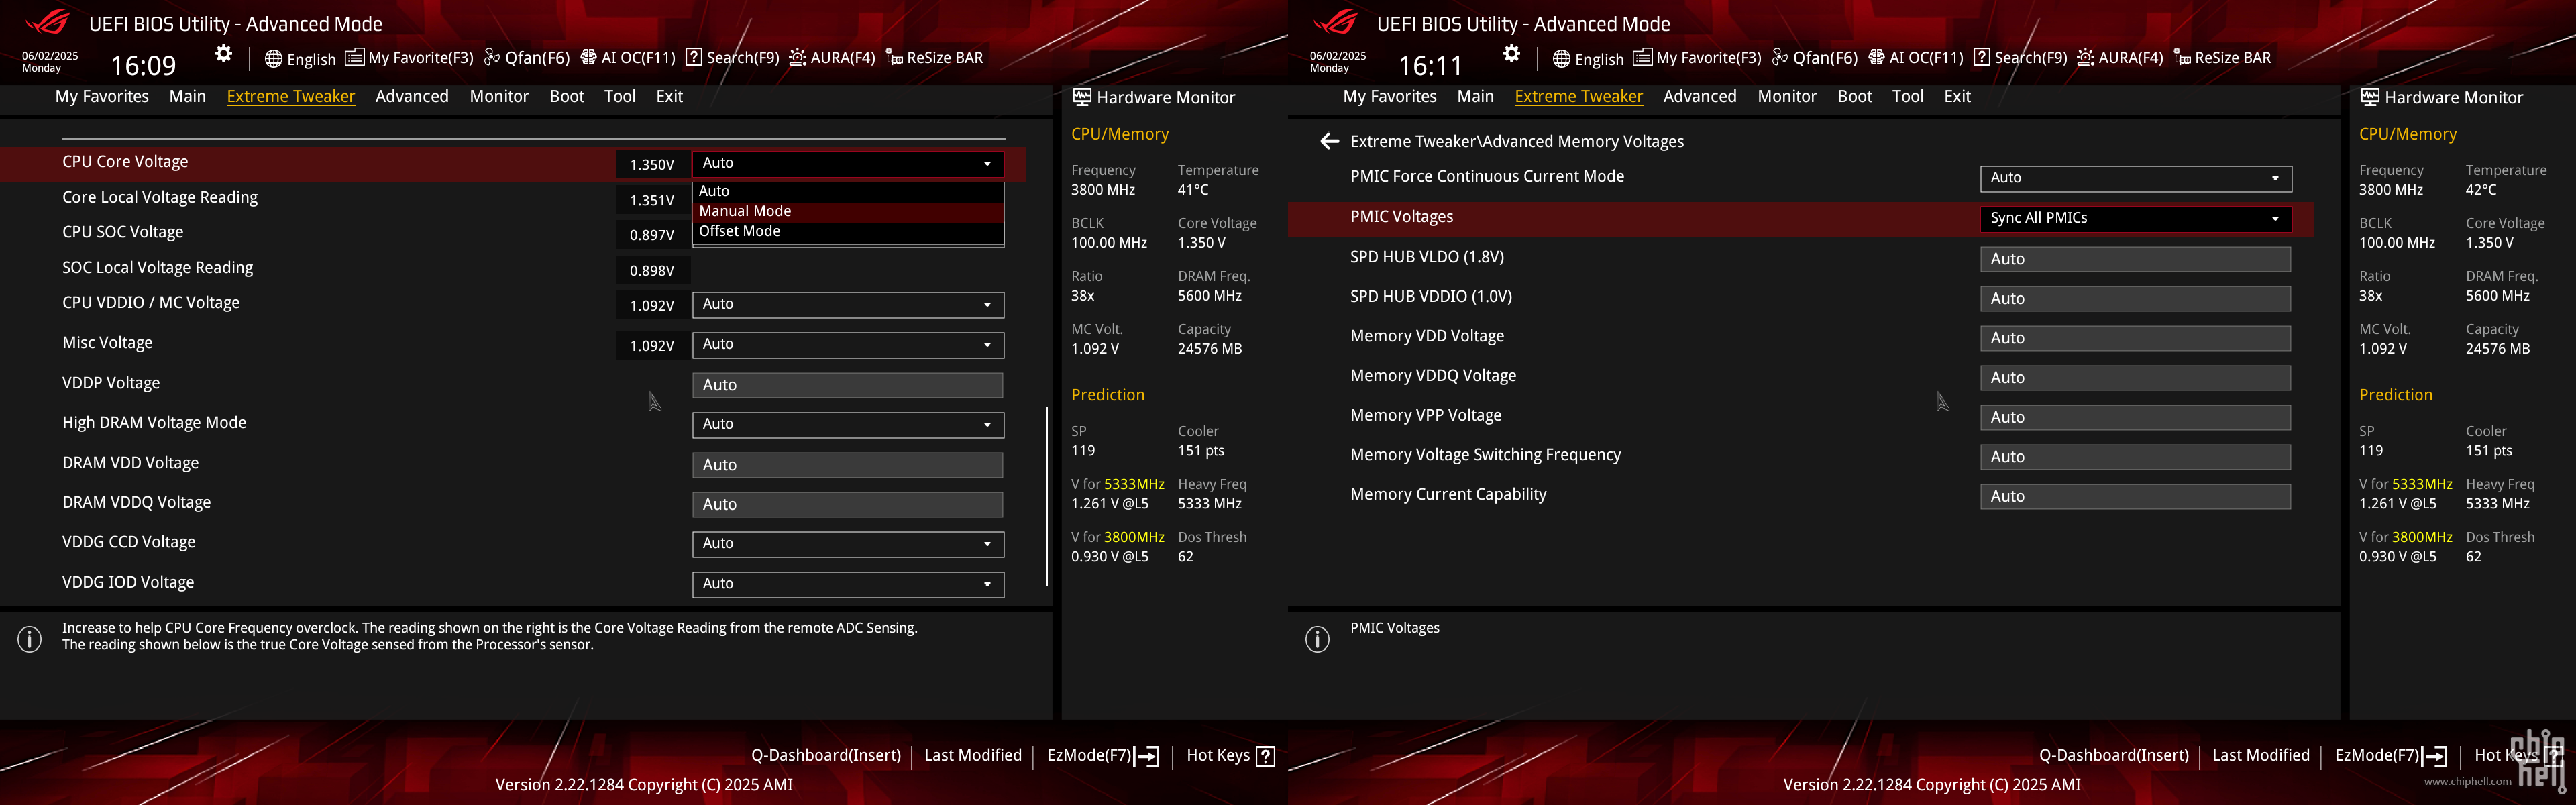Click Memory VPP Voltage field
Screen dimensions: 2576x805
(2136, 418)
